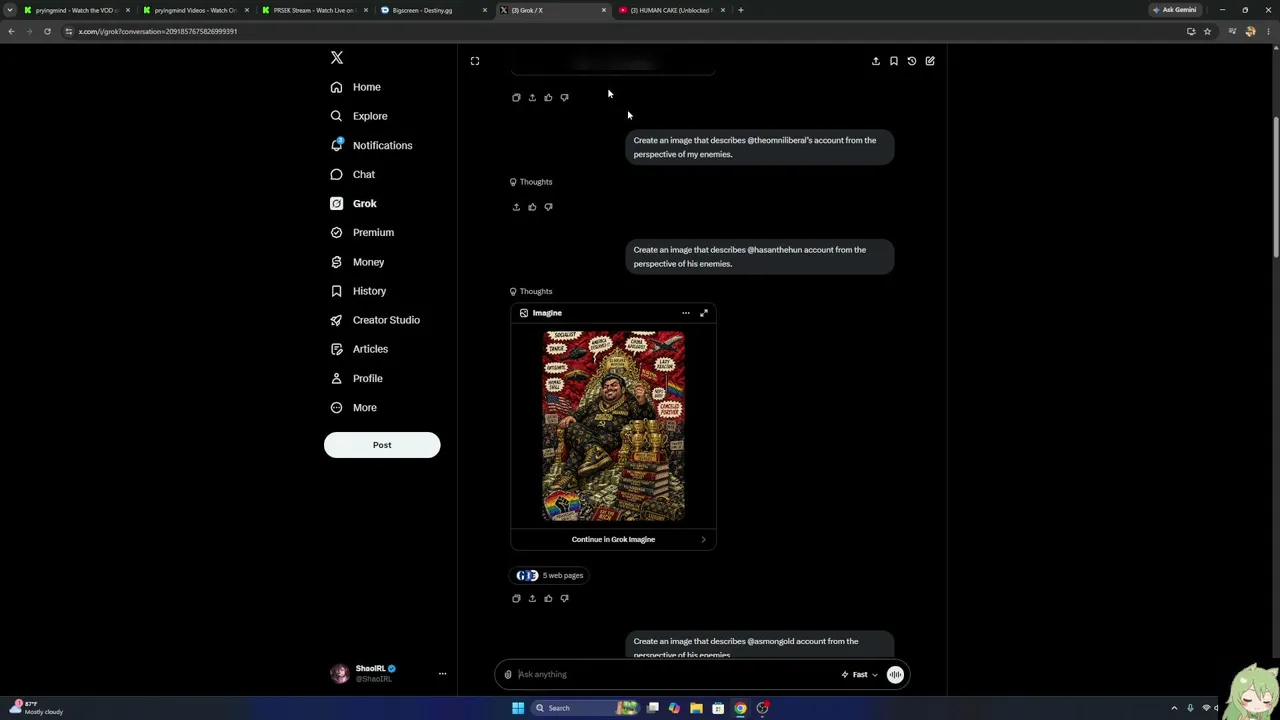Click the white Post button
Screen dimensions: 1280x720
point(382,445)
